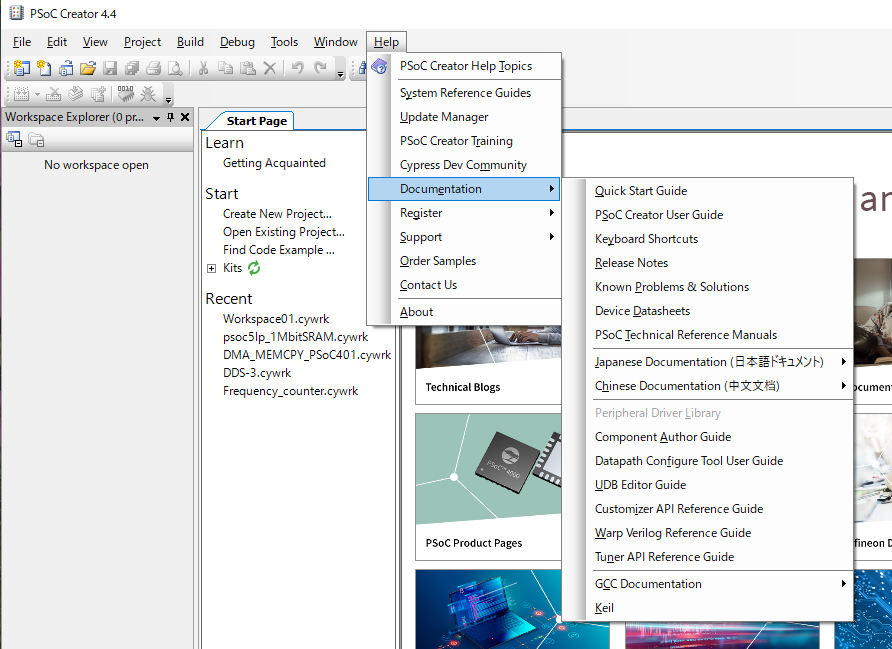Open recent Frequency_counter.cywrk workspace
The width and height of the screenshot is (892, 649).
(x=290, y=391)
